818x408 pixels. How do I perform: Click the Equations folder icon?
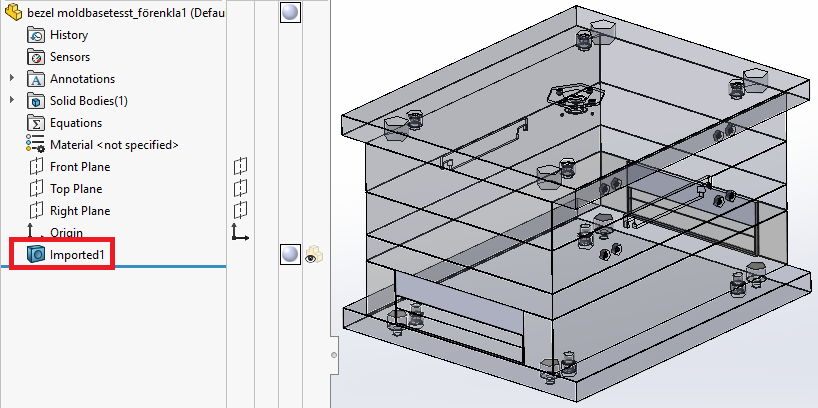pyautogui.click(x=37, y=123)
